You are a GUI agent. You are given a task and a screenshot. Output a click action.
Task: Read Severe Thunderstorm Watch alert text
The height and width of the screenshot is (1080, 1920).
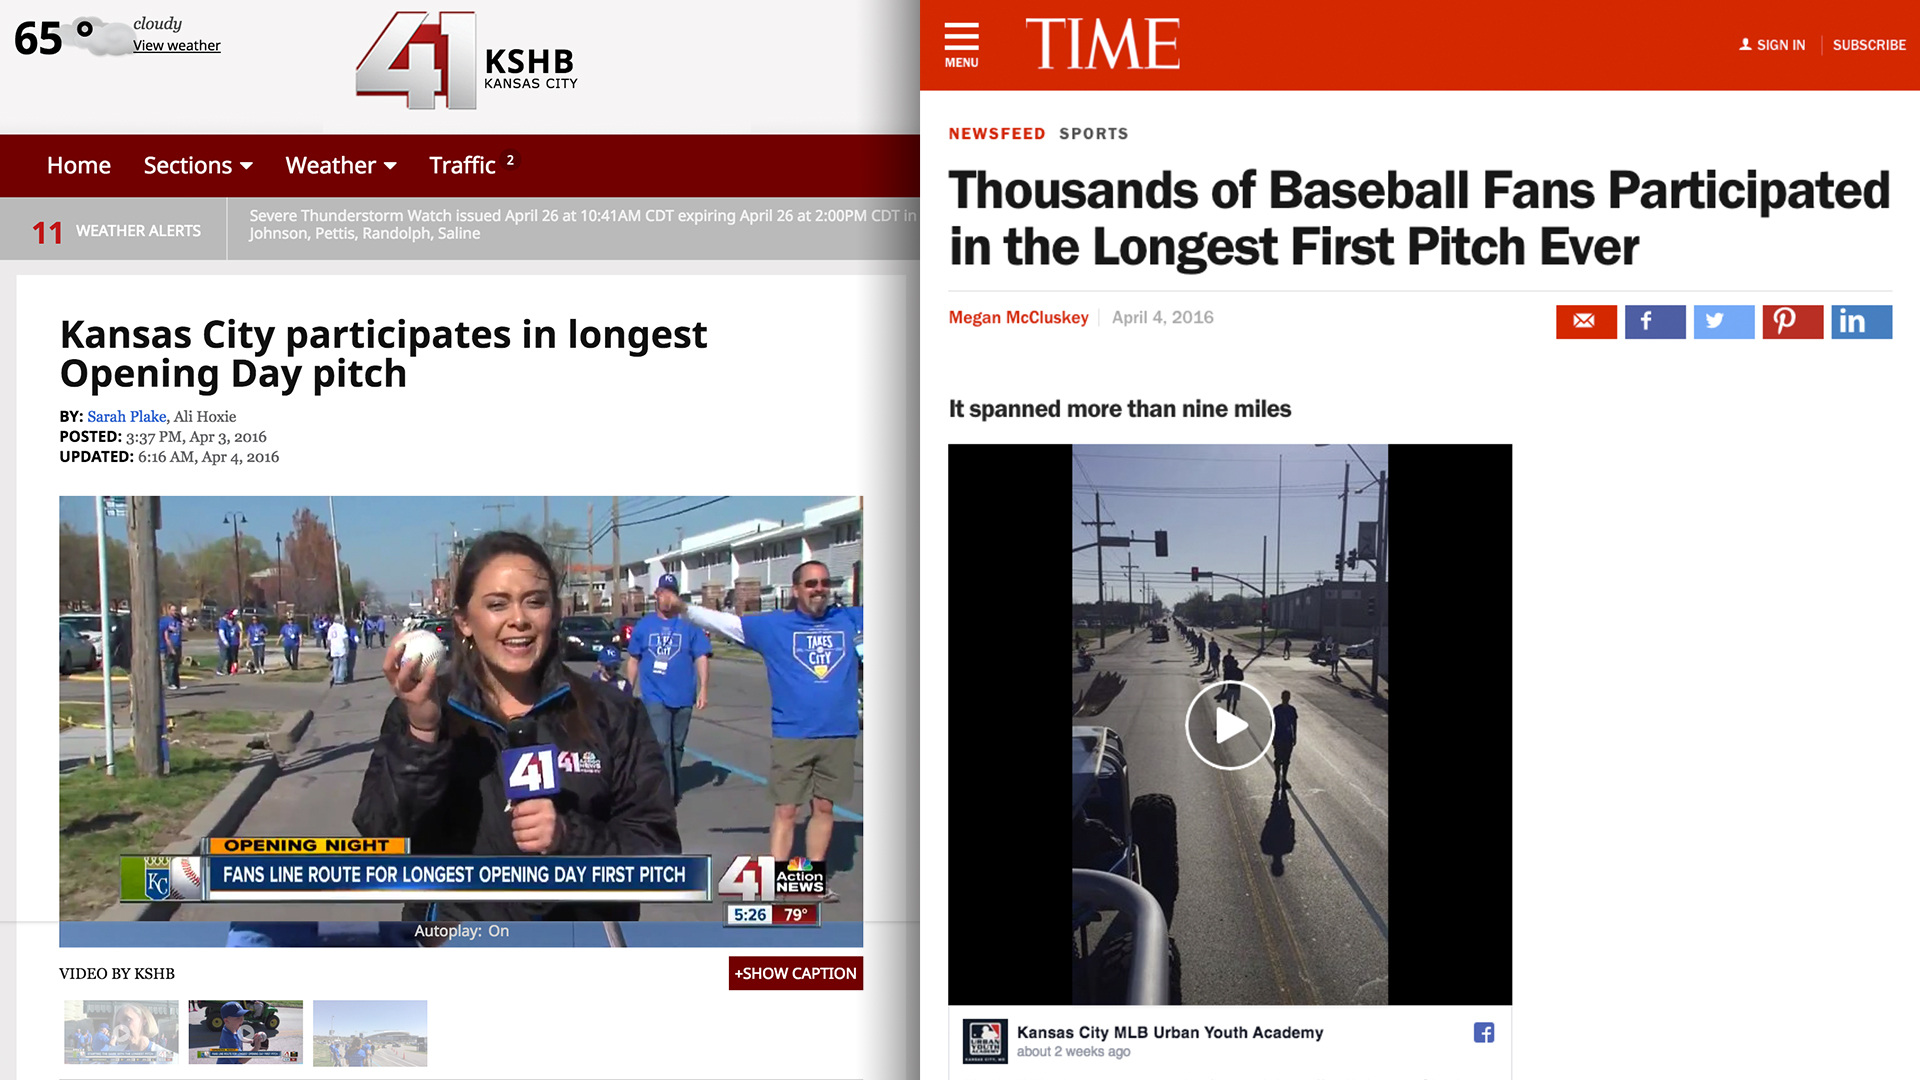583,225
